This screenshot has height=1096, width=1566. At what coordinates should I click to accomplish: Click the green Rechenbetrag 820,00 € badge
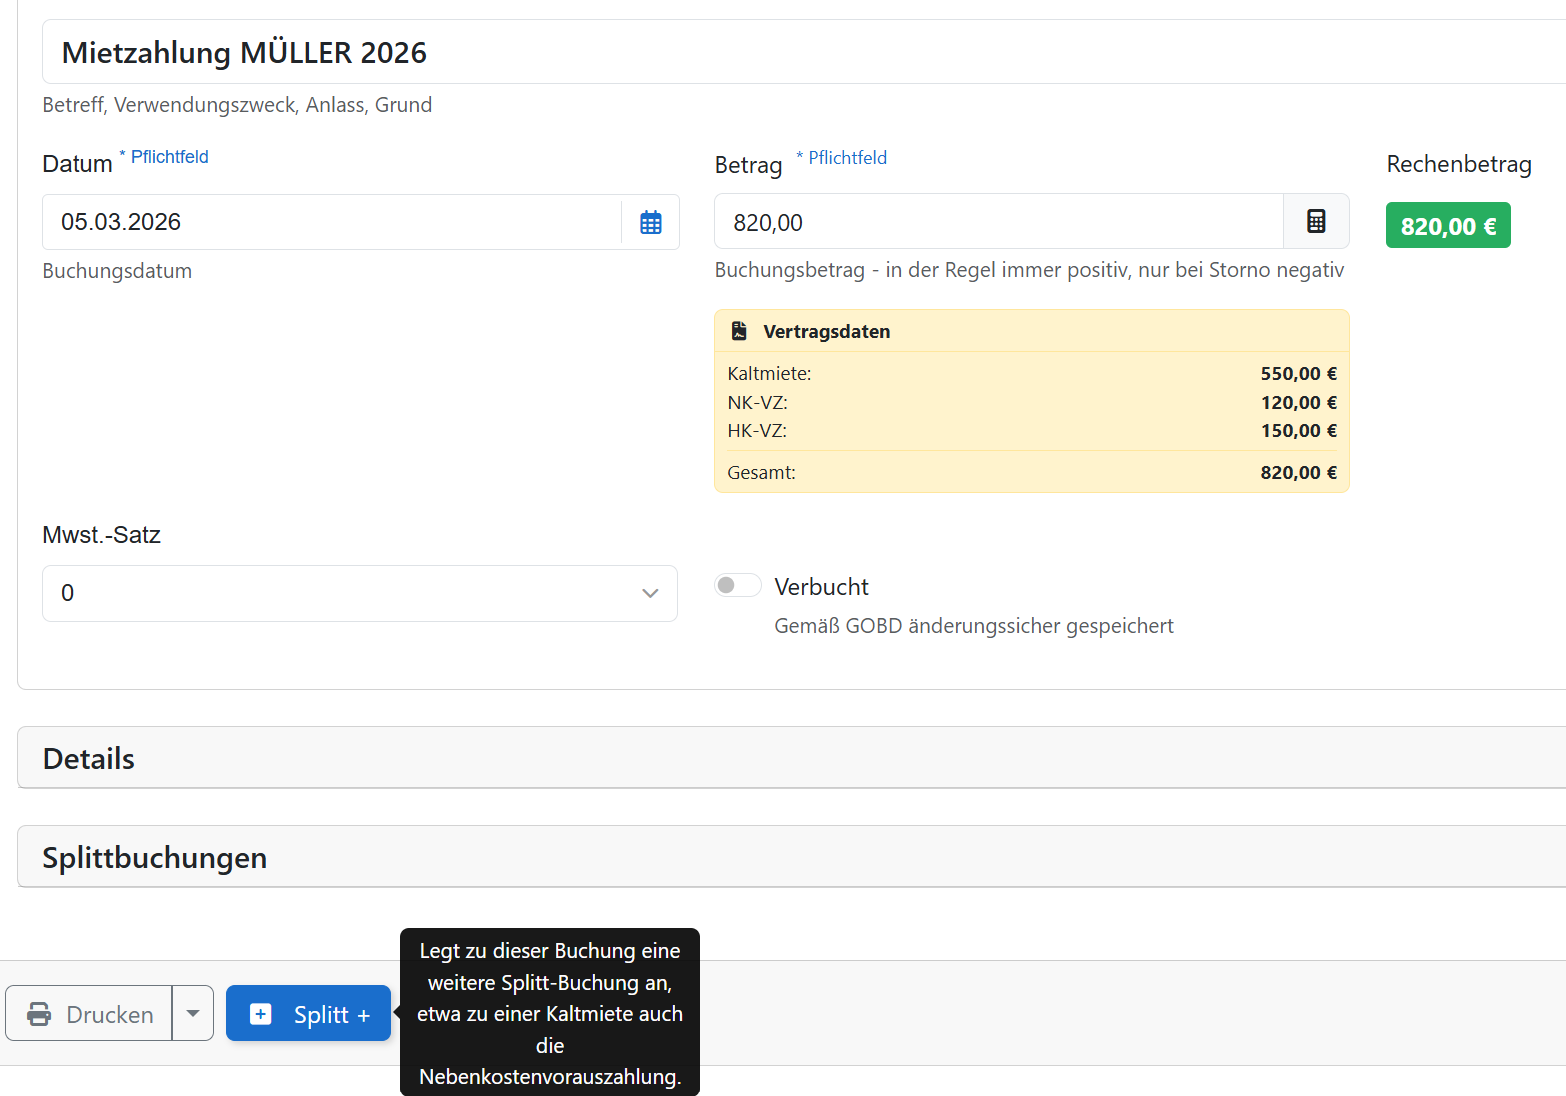(x=1447, y=226)
